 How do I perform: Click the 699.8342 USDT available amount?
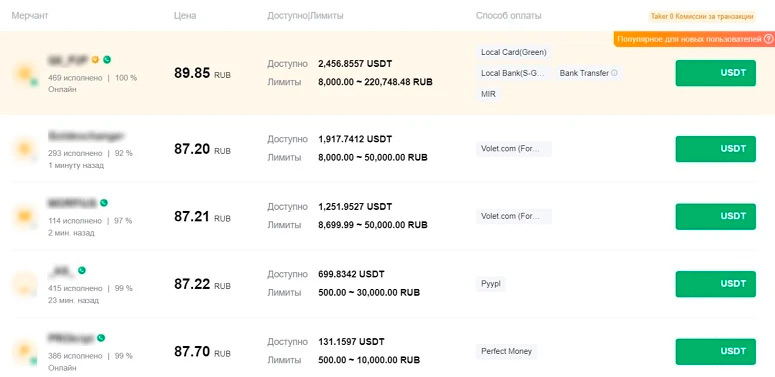351,274
